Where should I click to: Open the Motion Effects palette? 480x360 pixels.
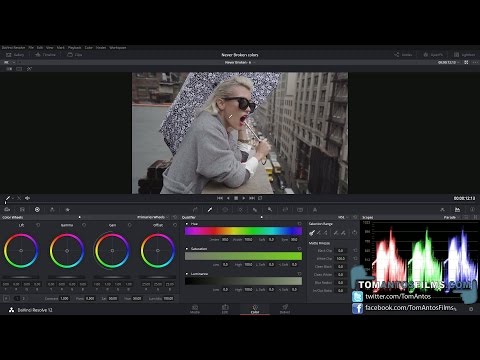[x=67, y=210]
